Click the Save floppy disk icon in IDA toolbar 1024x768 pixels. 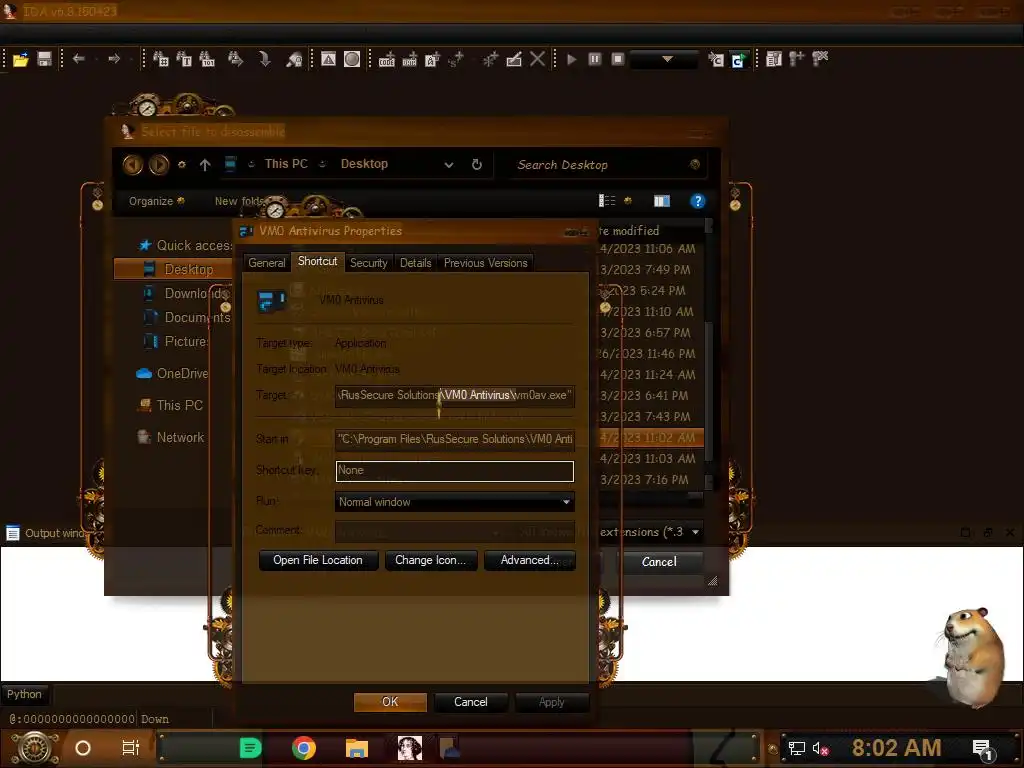tap(44, 59)
